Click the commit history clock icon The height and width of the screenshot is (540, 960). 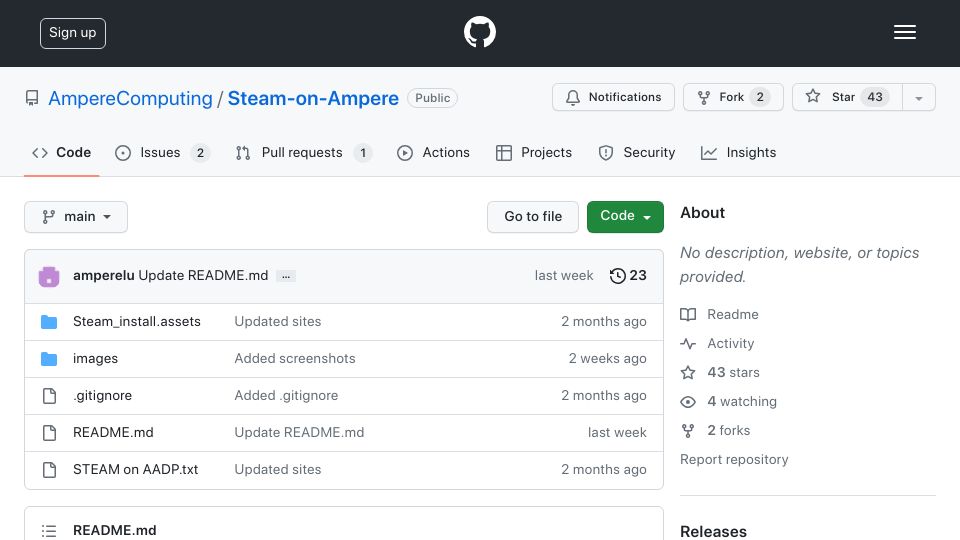(618, 276)
